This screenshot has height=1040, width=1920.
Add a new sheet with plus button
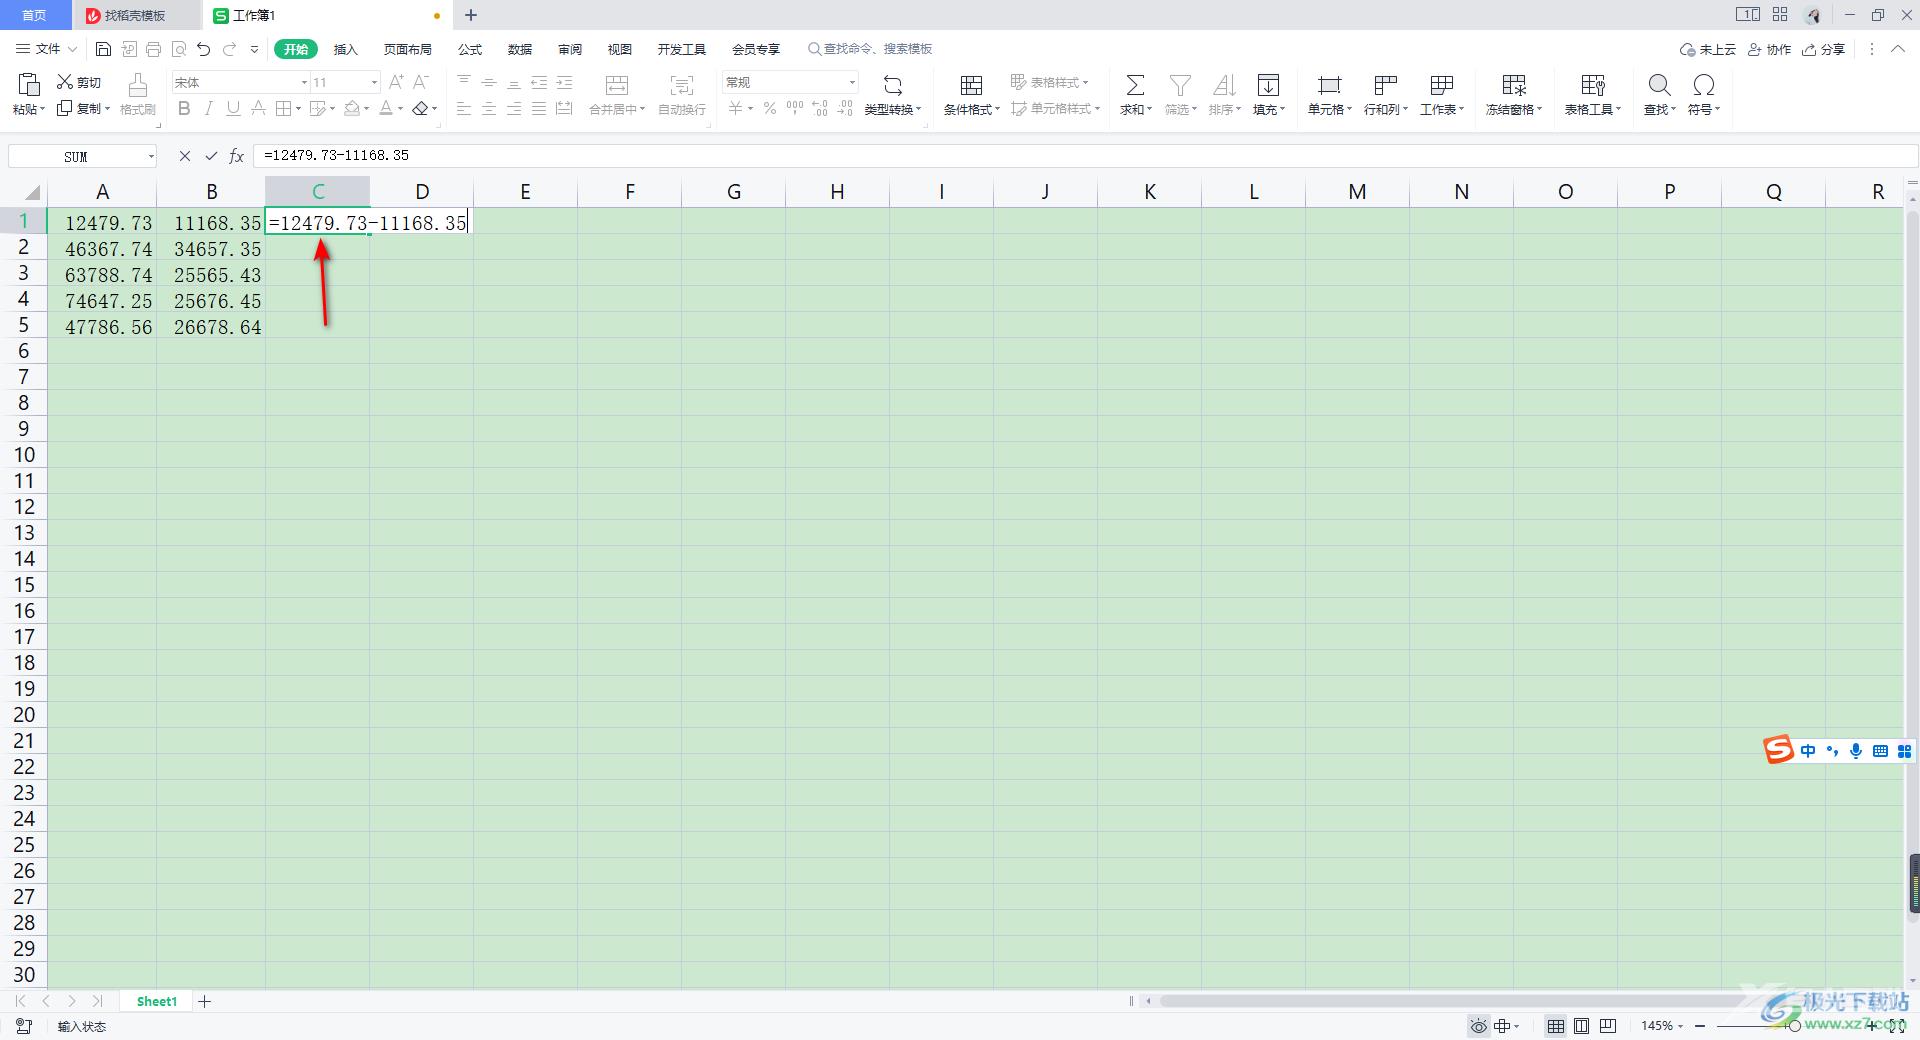[x=205, y=1001]
